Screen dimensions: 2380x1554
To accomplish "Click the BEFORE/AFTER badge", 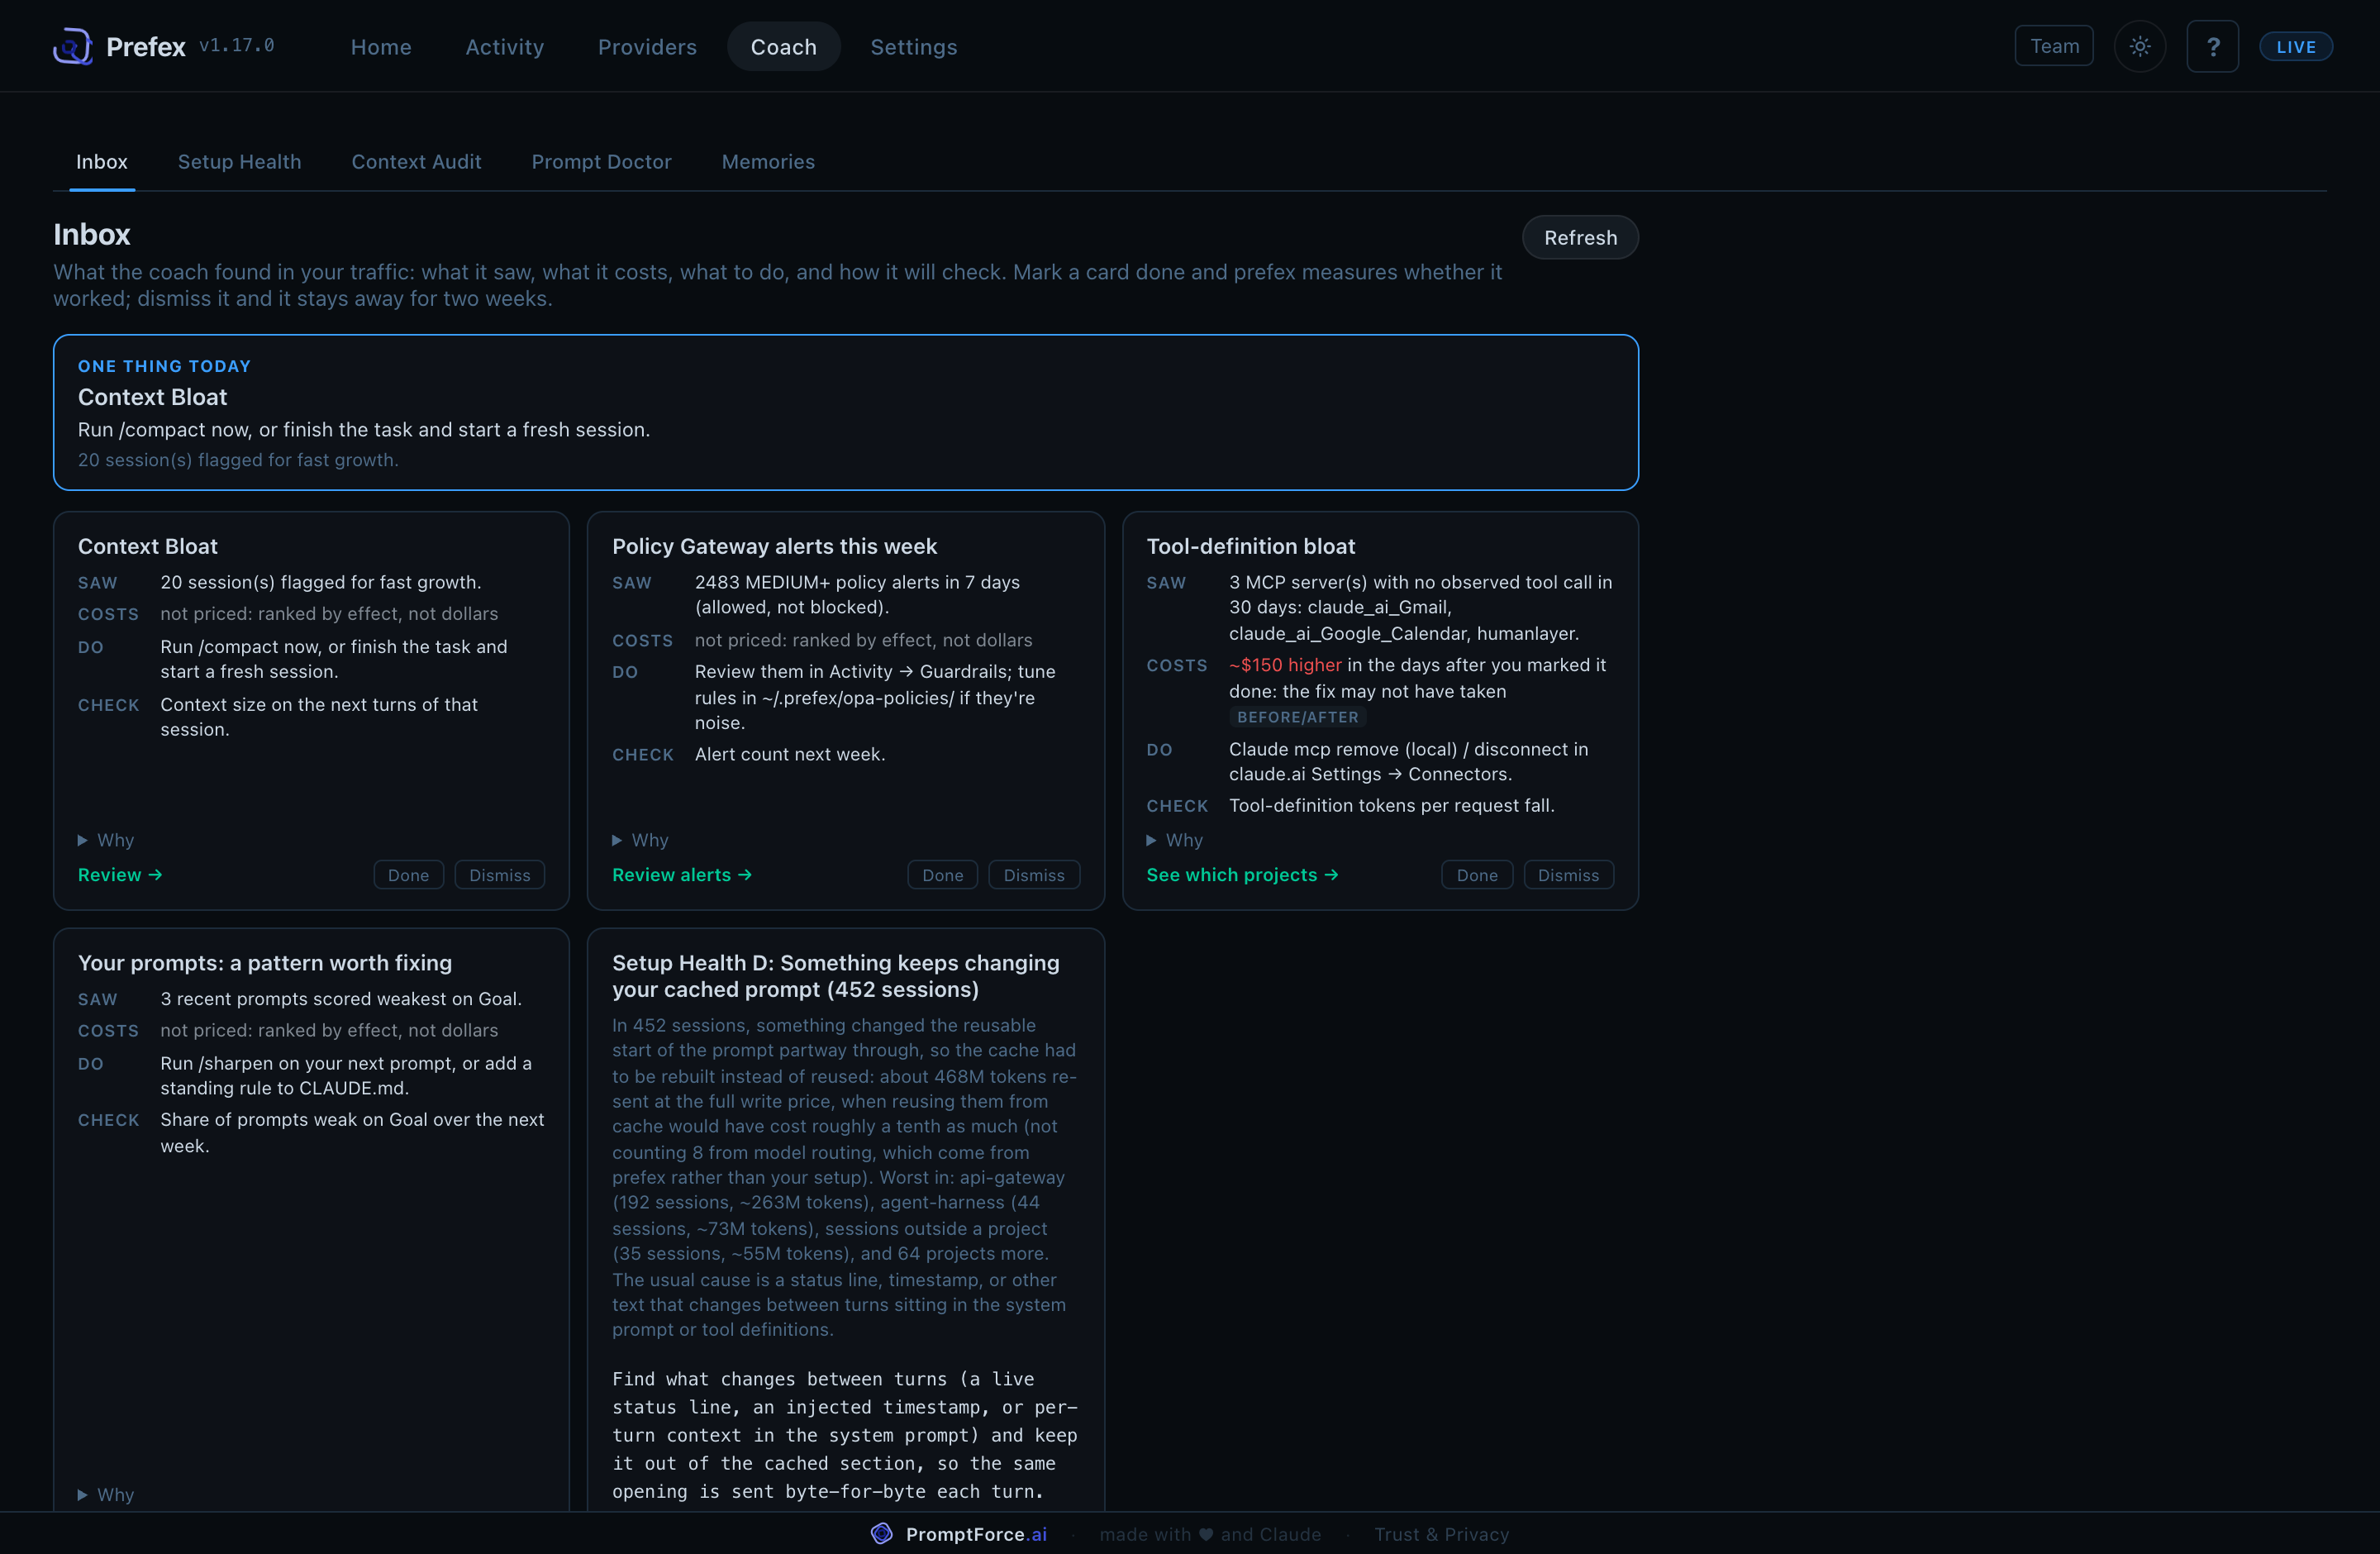I will pyautogui.click(x=1297, y=717).
